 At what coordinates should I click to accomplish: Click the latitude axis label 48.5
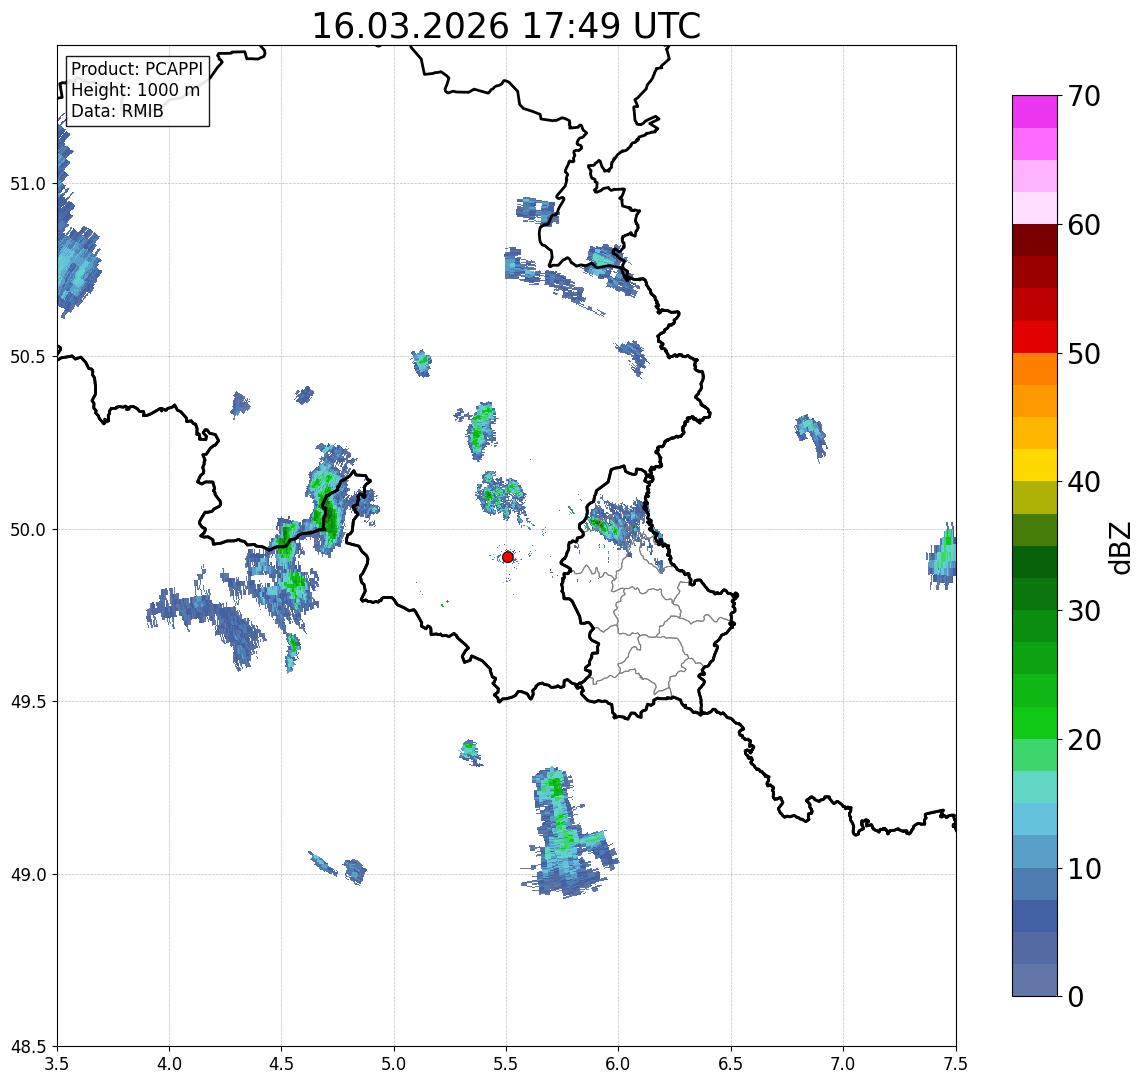pyautogui.click(x=28, y=1047)
